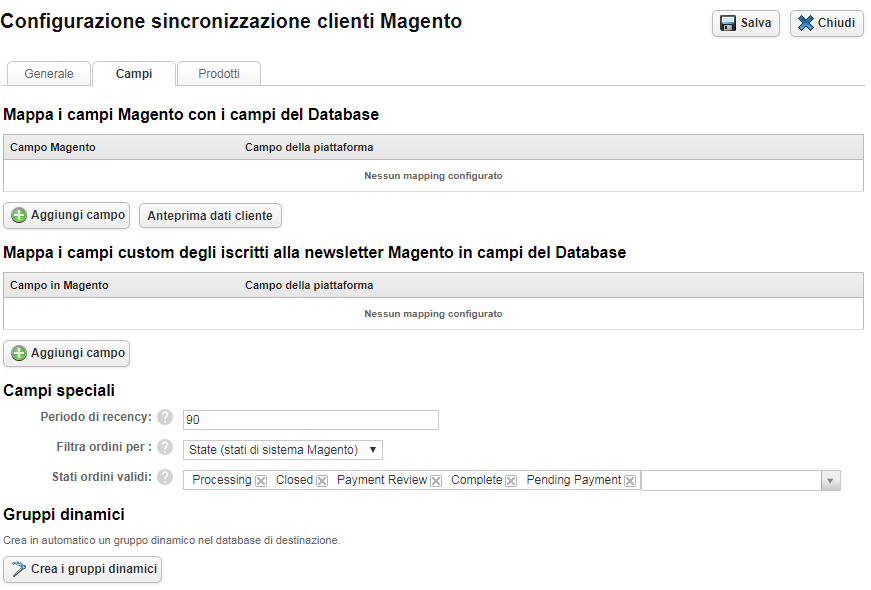Click the Stati ordini validi text input area

coord(731,481)
